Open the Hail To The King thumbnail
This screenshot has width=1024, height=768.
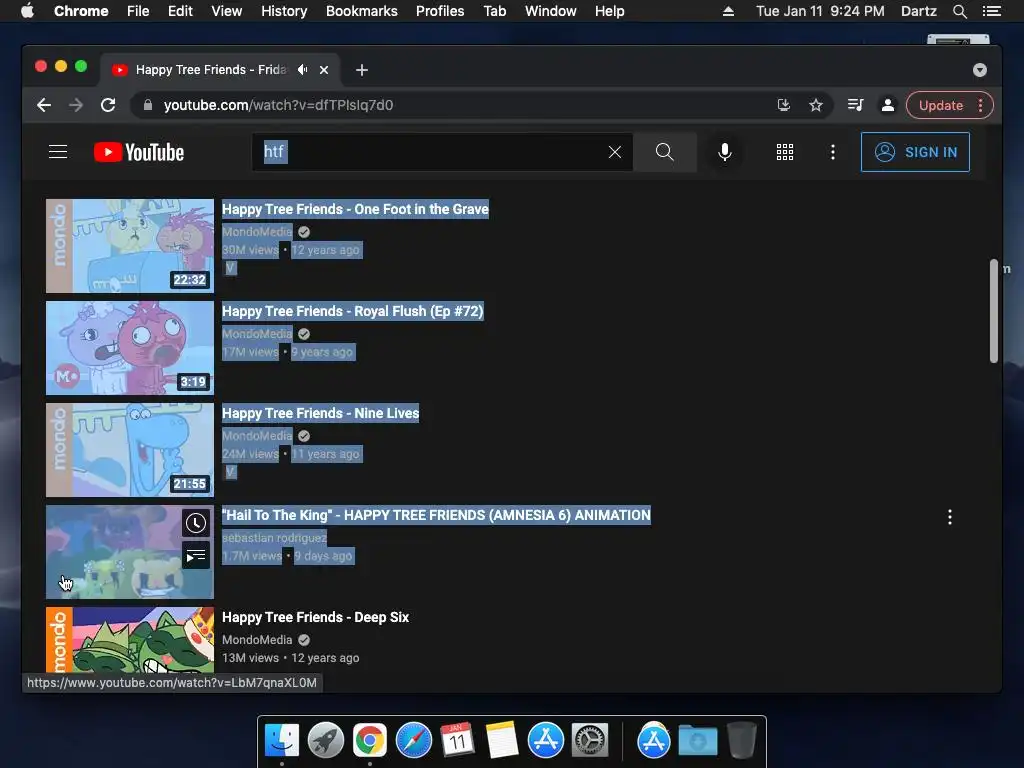[130, 552]
